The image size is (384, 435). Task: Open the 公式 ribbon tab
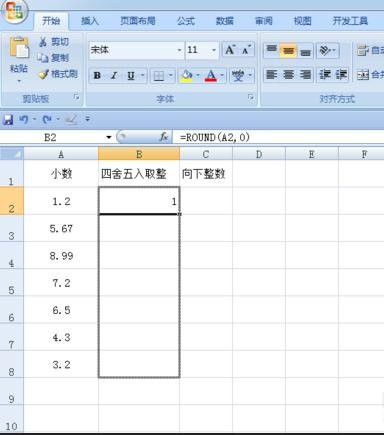click(186, 21)
